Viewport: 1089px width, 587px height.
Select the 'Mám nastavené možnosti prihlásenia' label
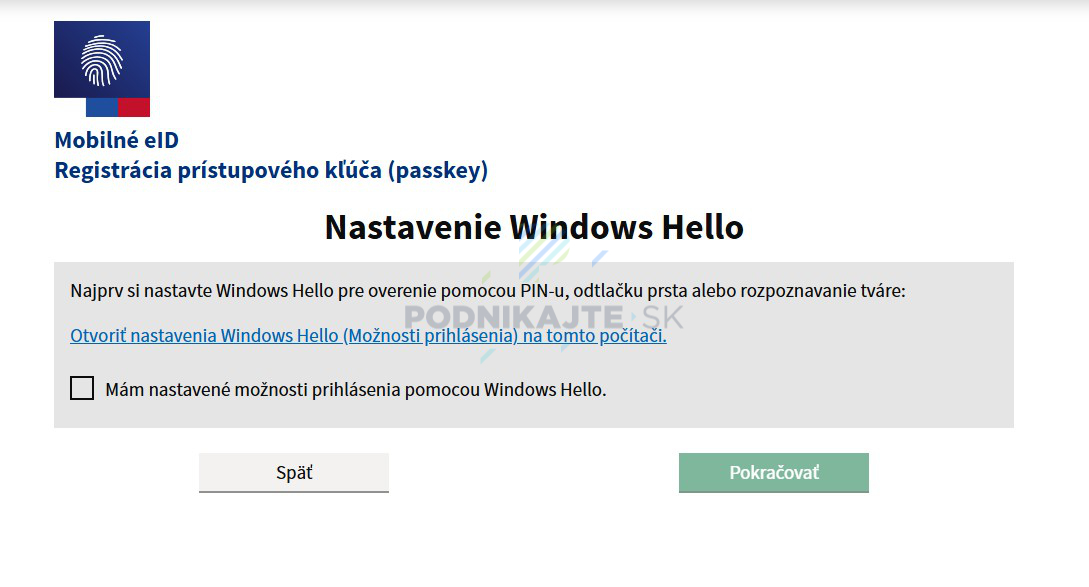(x=356, y=390)
